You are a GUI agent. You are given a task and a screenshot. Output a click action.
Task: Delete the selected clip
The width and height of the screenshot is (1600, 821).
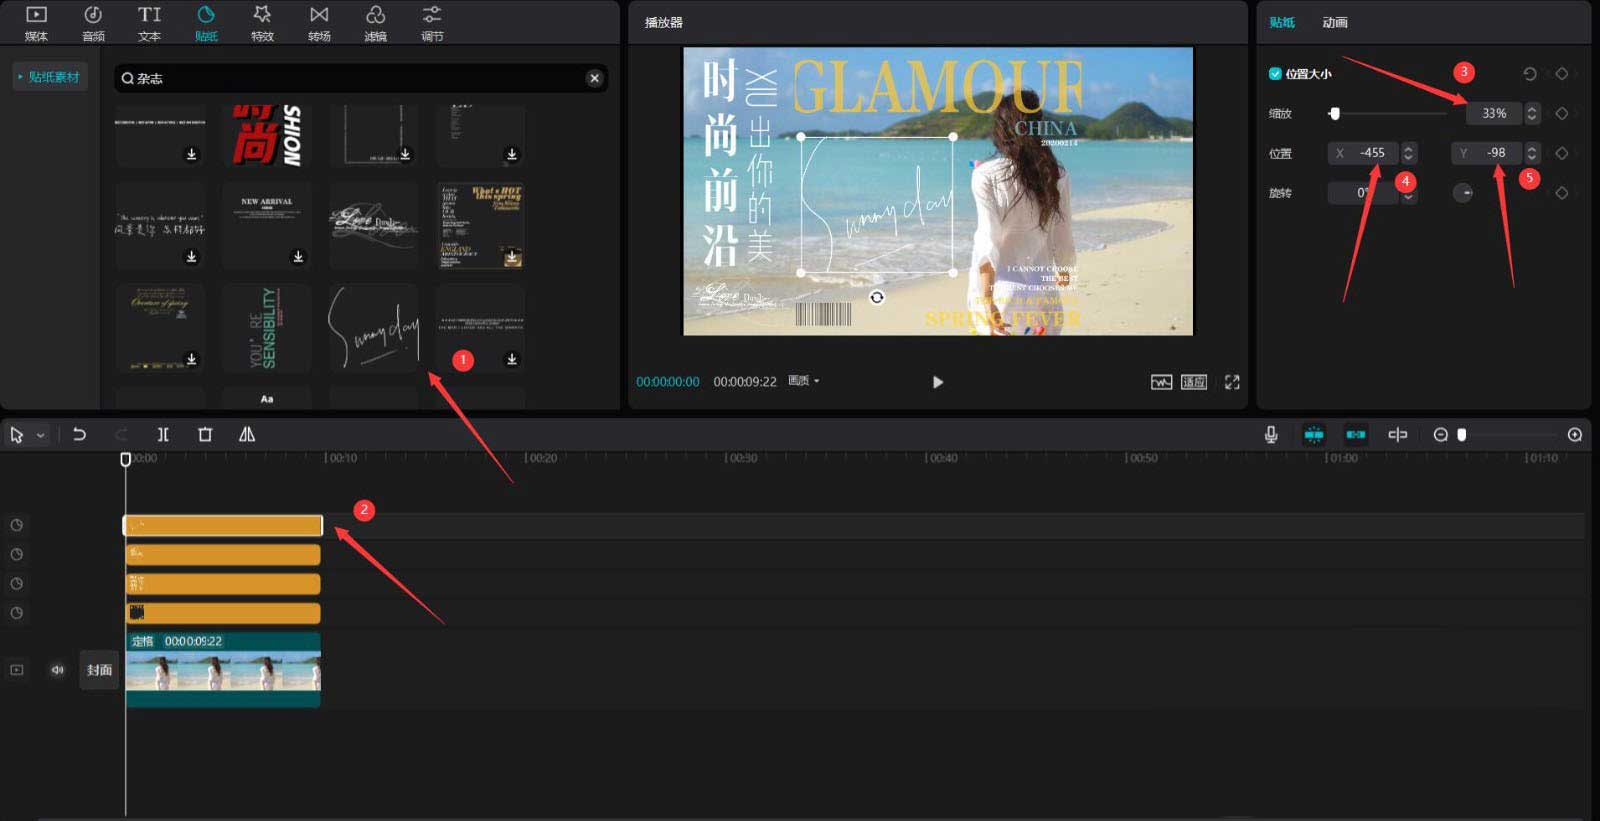coord(205,434)
